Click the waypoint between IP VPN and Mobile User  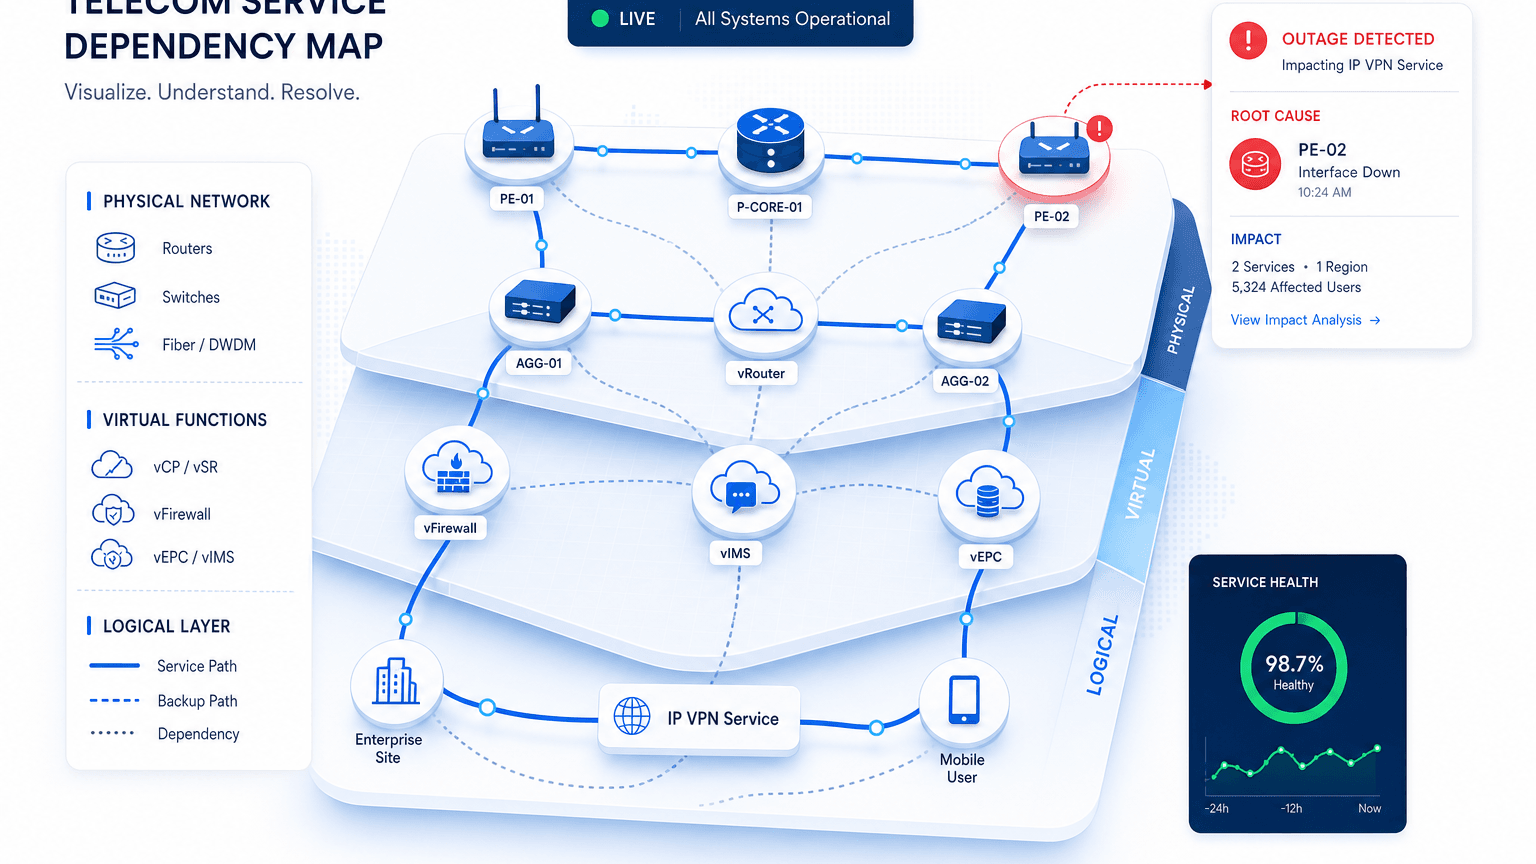click(x=876, y=727)
